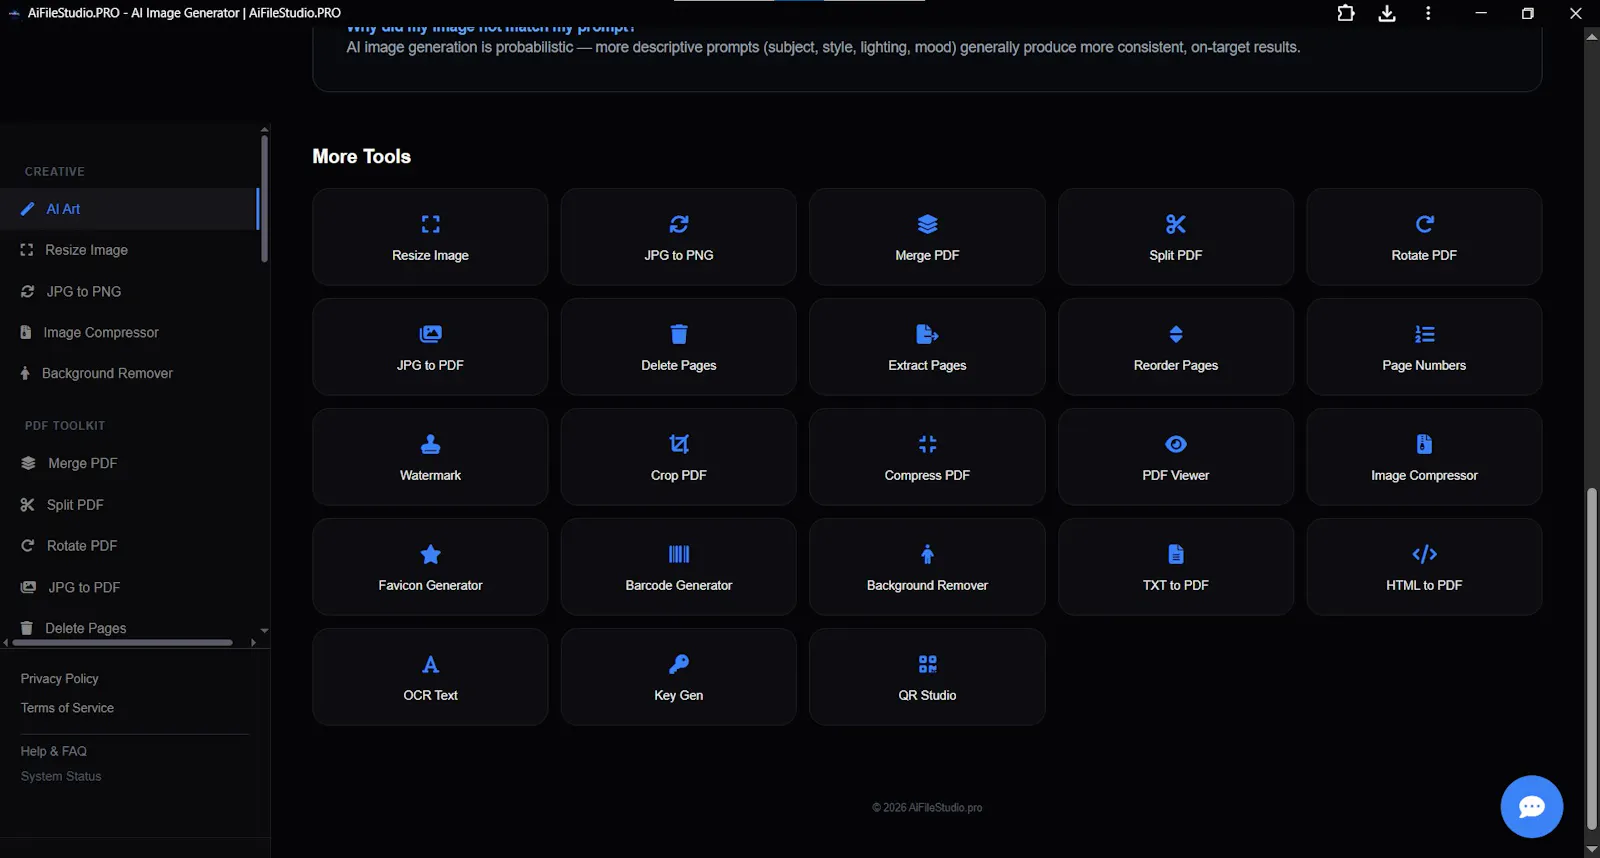Open the TXT to PDF card

1176,567
